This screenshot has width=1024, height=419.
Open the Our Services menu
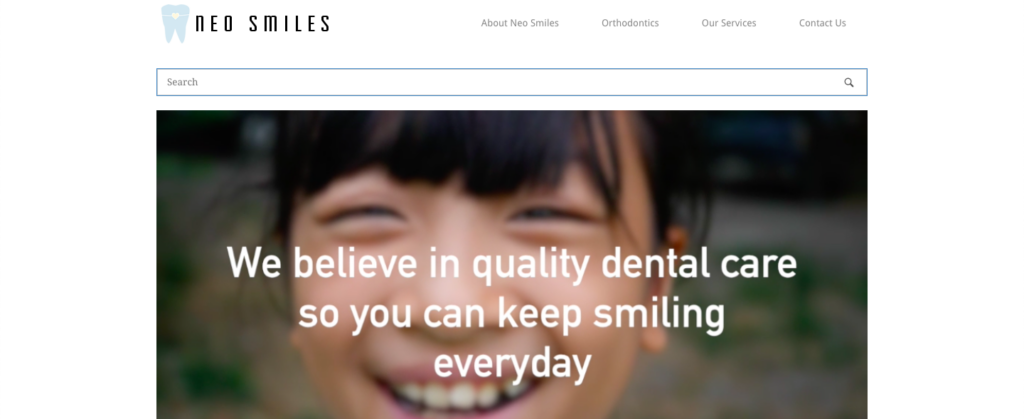[x=729, y=23]
